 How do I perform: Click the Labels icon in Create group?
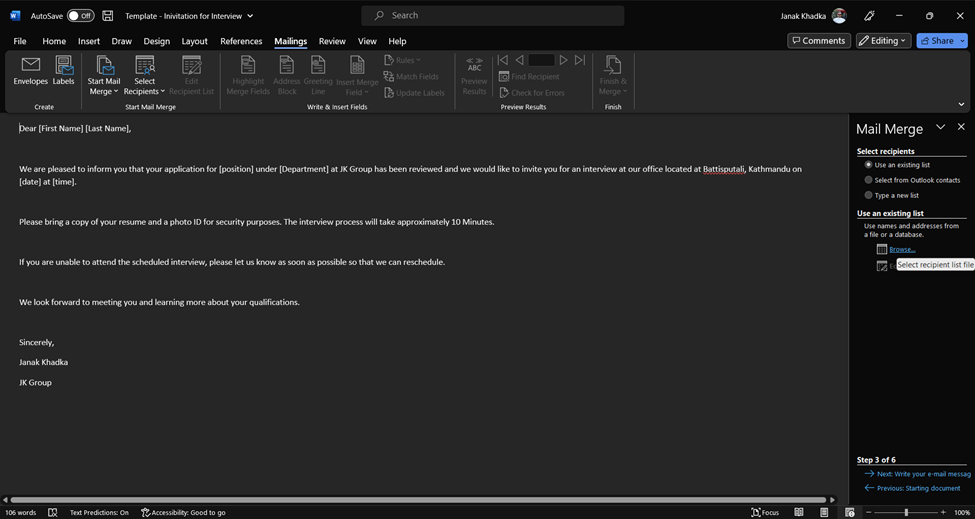pyautogui.click(x=64, y=71)
